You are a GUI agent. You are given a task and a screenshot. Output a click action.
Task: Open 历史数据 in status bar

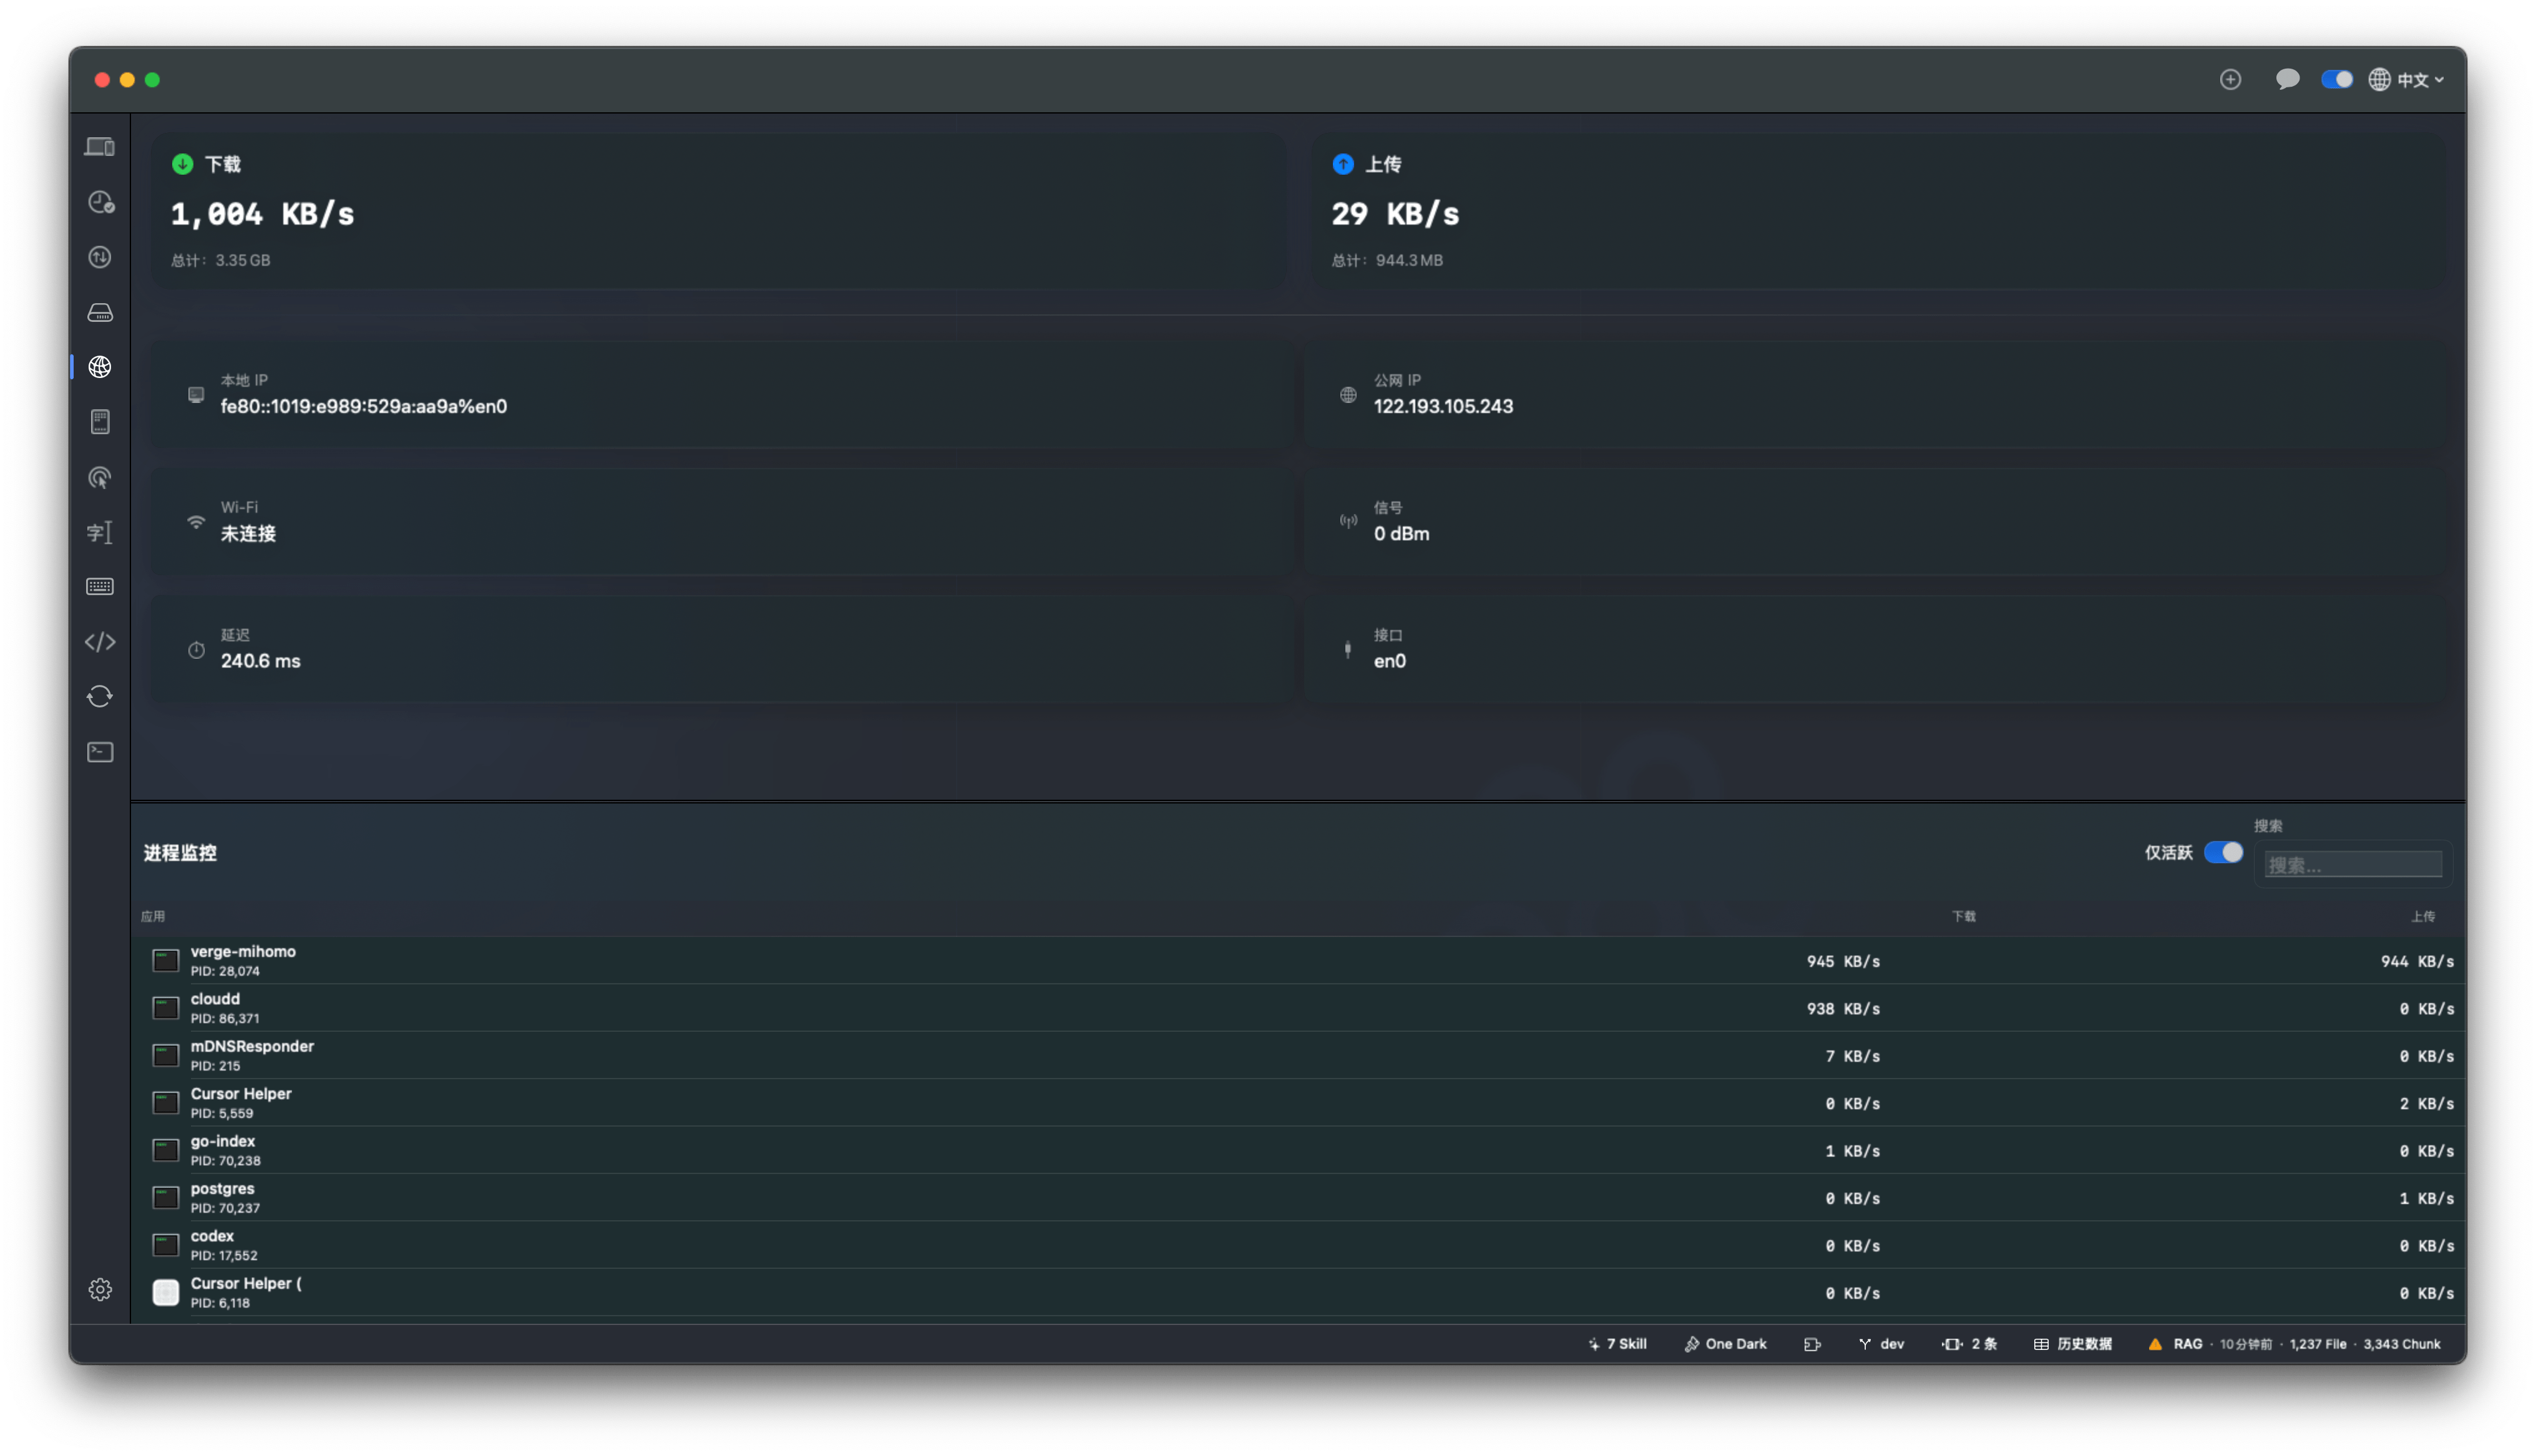(2073, 1344)
